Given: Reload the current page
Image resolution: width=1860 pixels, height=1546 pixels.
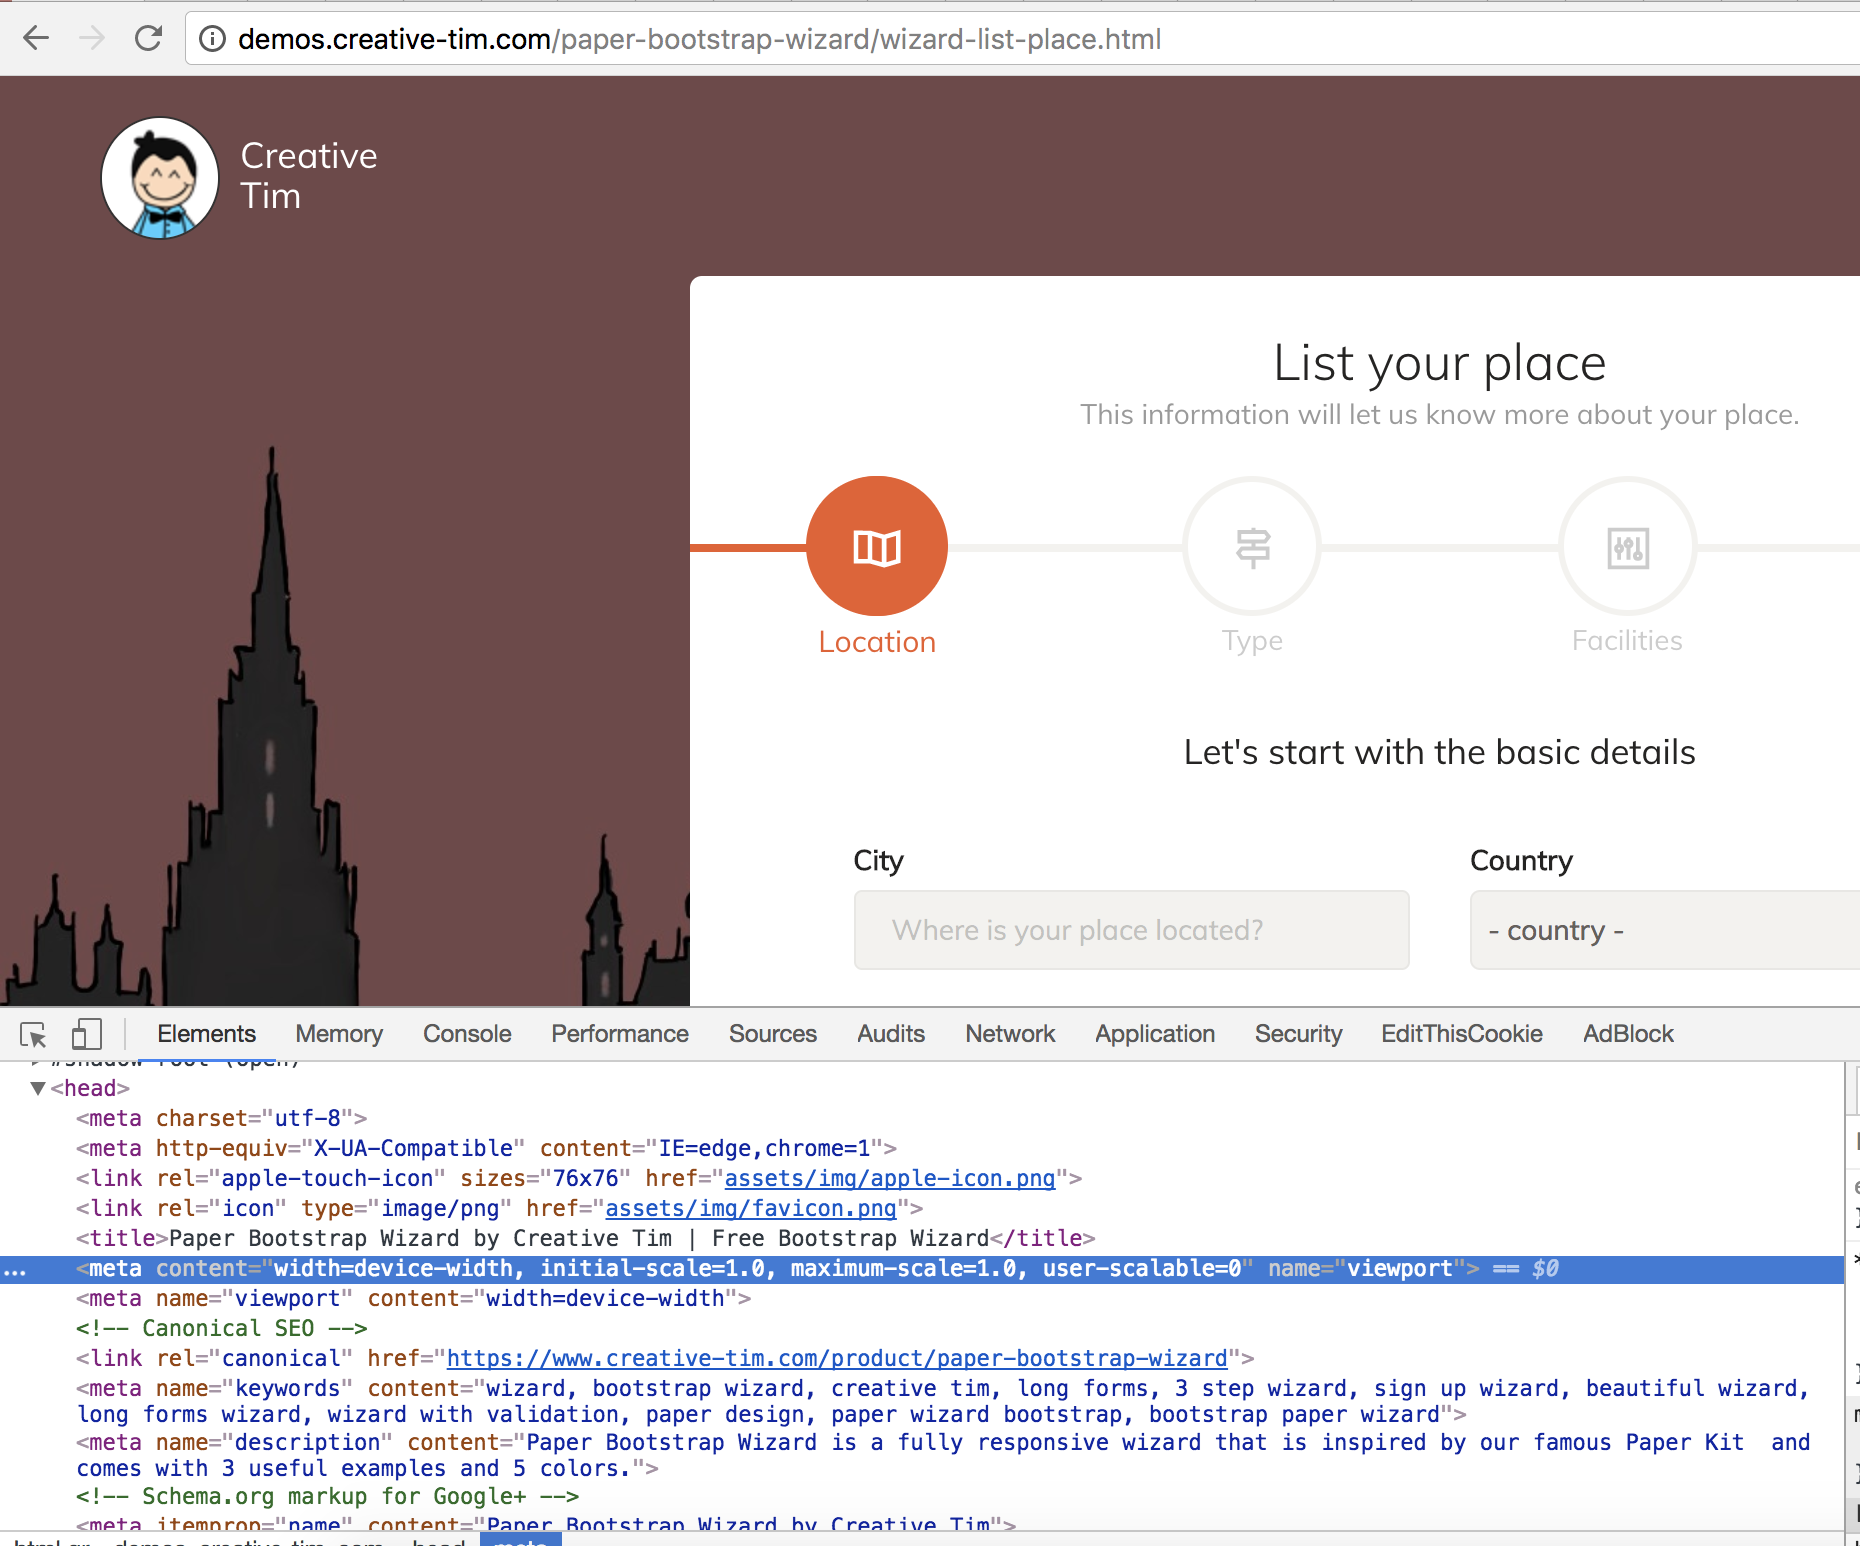Looking at the screenshot, I should pos(149,38).
